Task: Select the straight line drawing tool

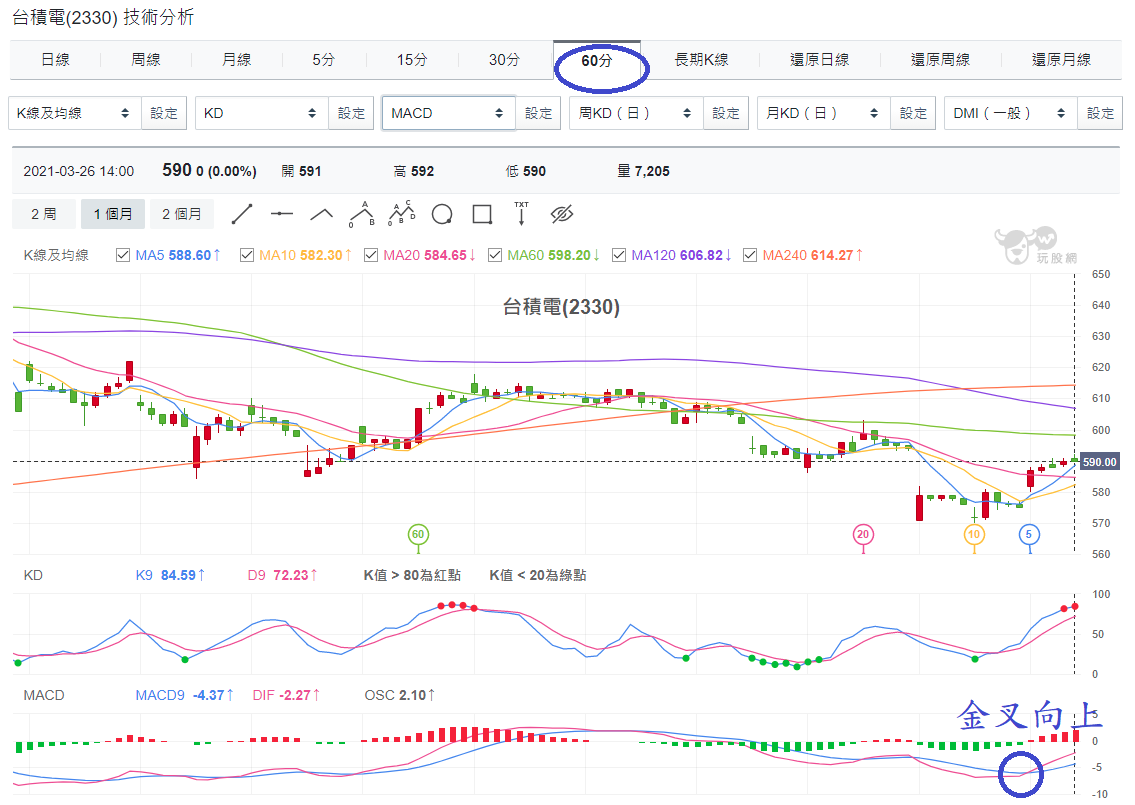Action: 242,214
